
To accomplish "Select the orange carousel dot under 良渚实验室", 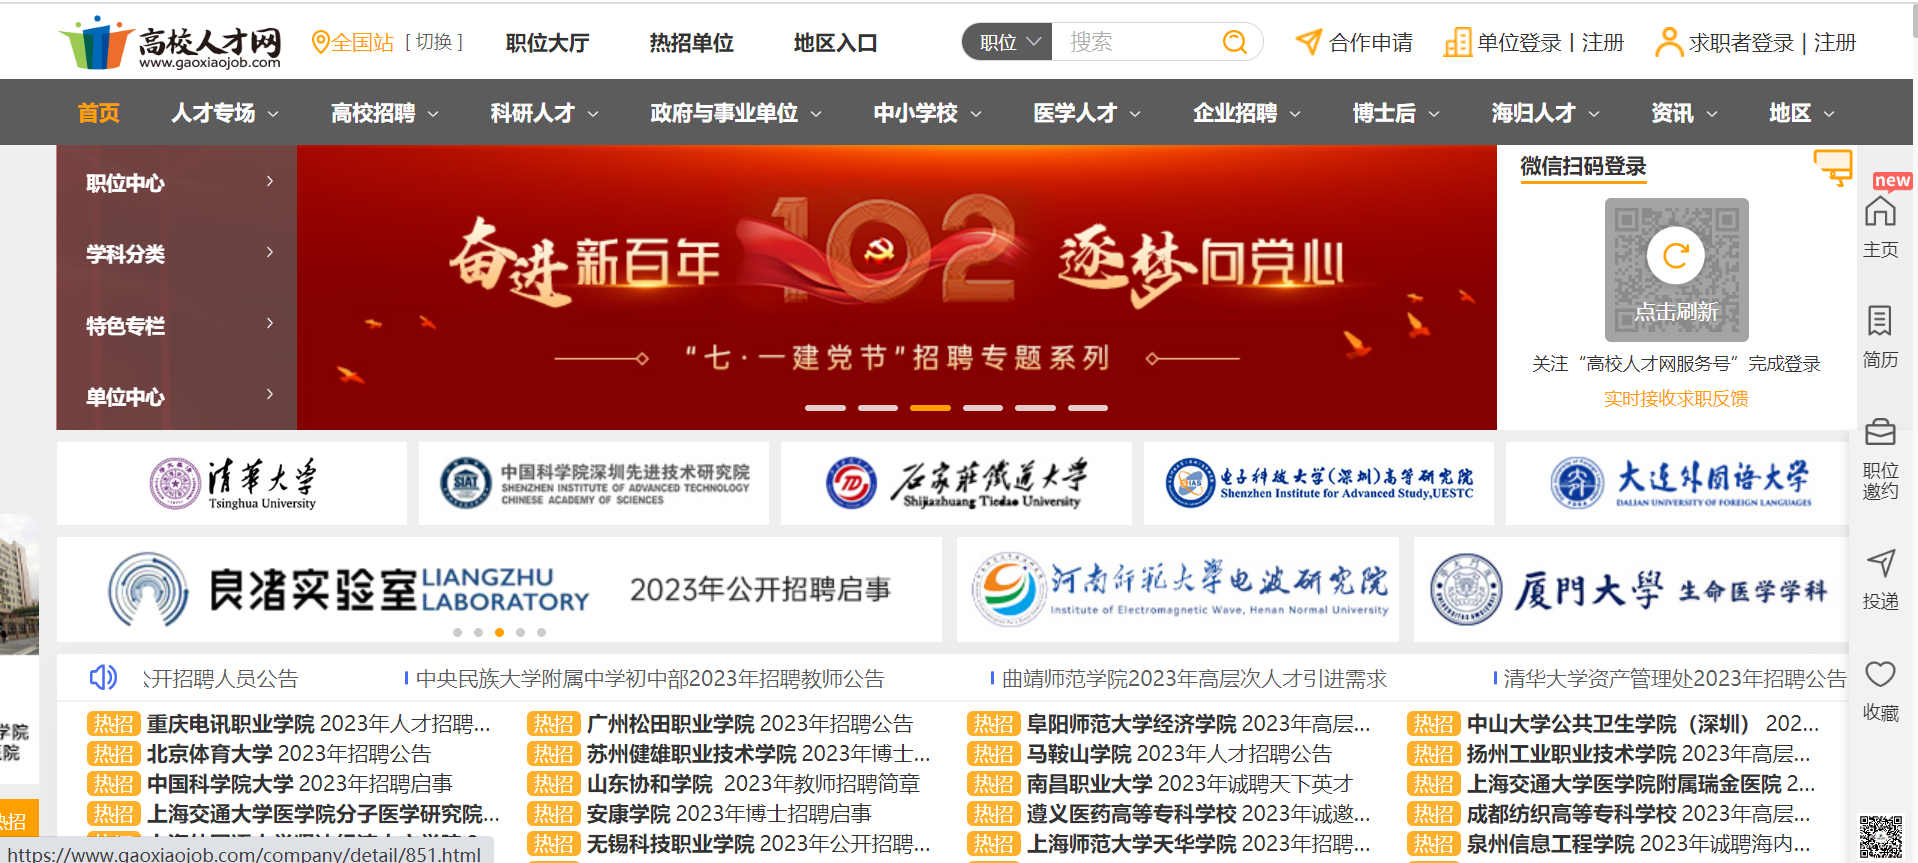I will (x=499, y=632).
